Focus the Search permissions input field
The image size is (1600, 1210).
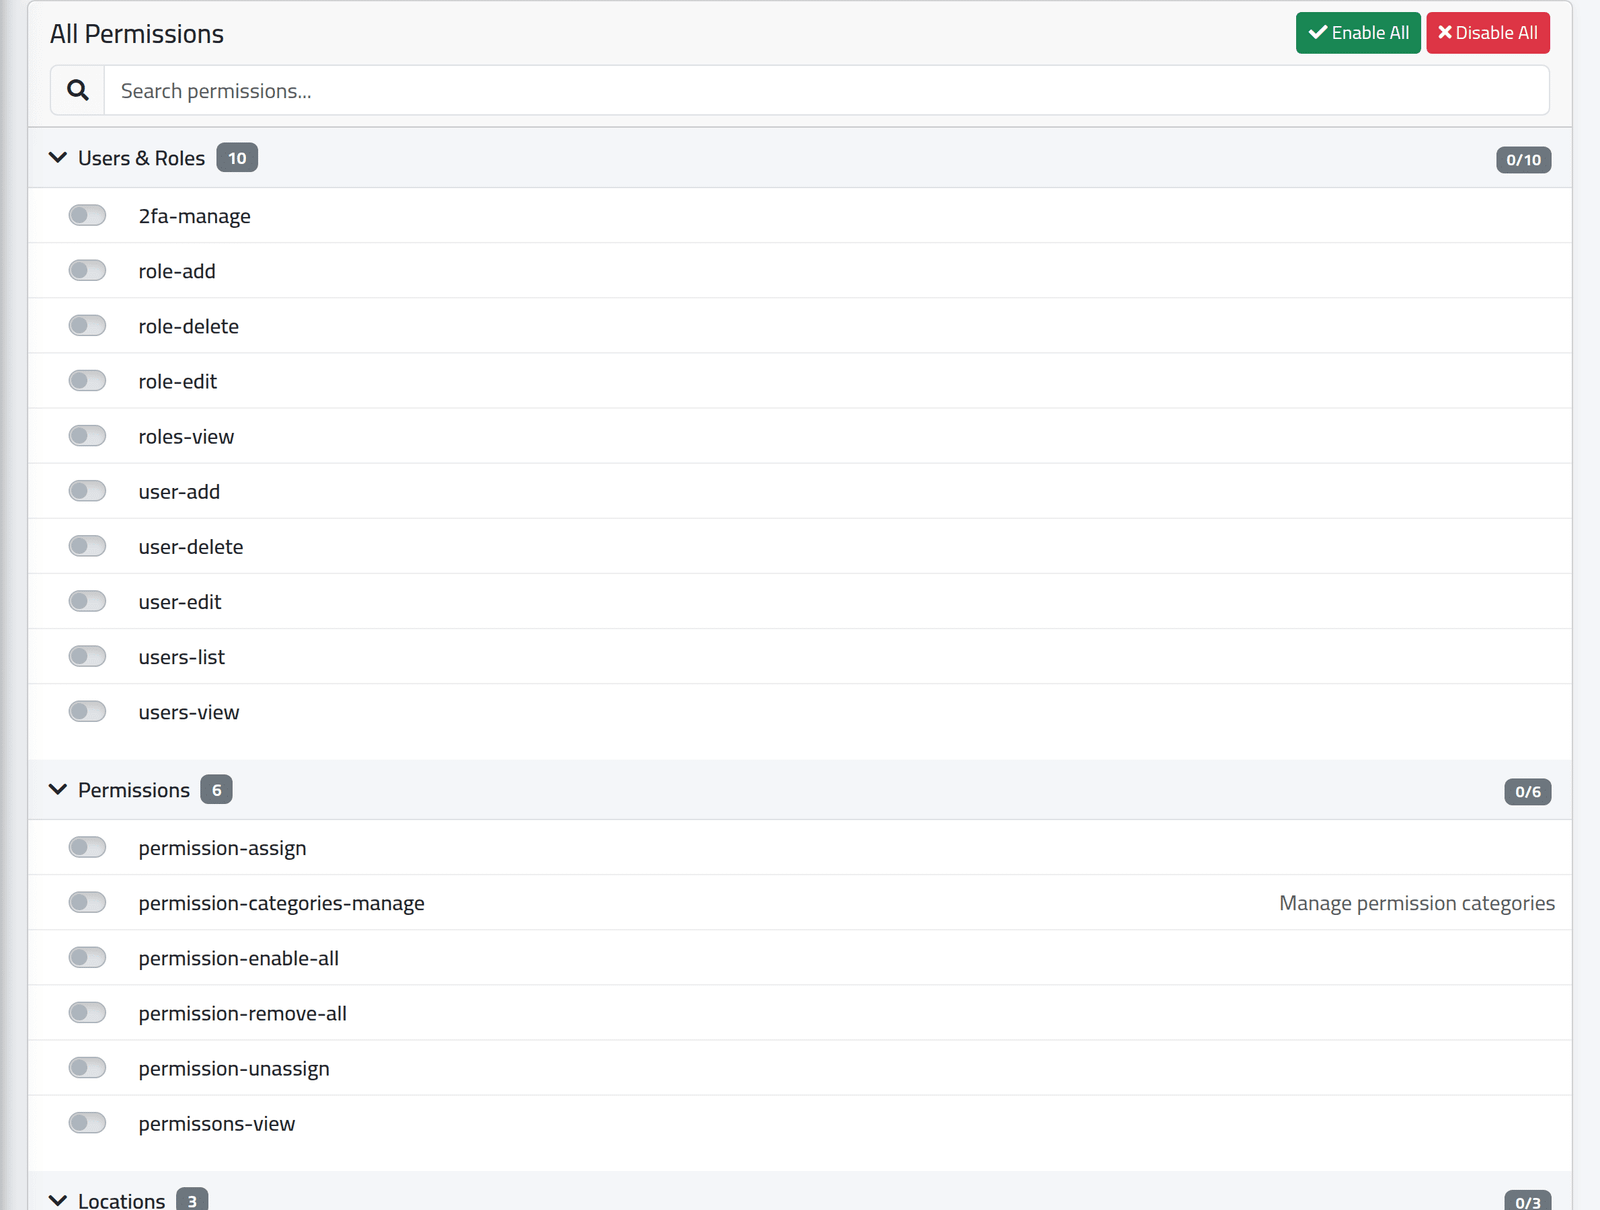pos(827,91)
